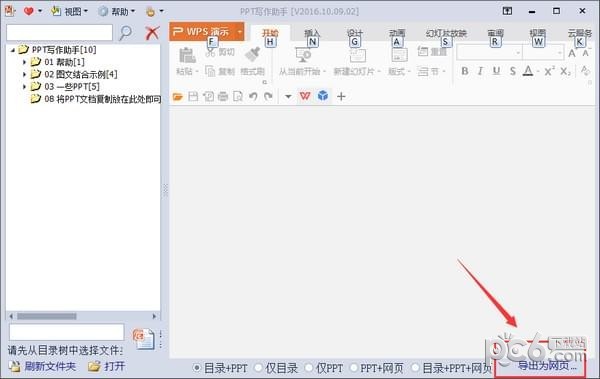Click the open-folder icon in quick toolbar
The image size is (600, 379).
pyautogui.click(x=178, y=96)
